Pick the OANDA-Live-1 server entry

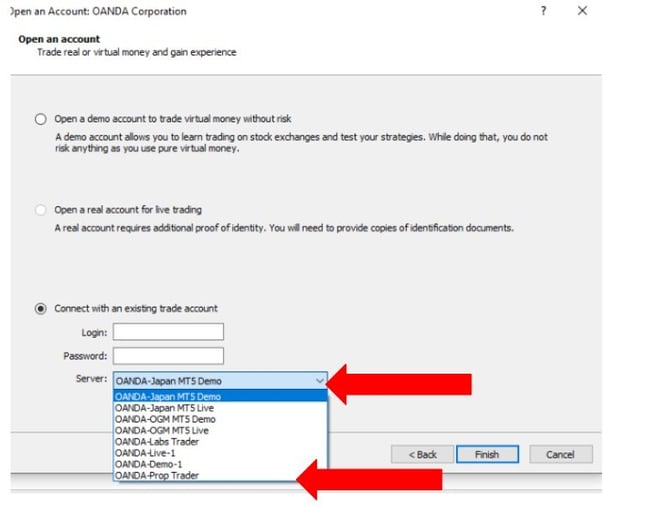click(x=220, y=453)
